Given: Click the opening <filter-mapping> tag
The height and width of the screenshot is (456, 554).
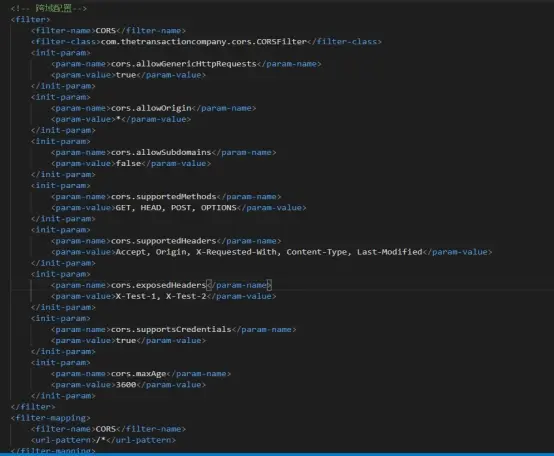Looking at the screenshot, I should pos(51,418).
